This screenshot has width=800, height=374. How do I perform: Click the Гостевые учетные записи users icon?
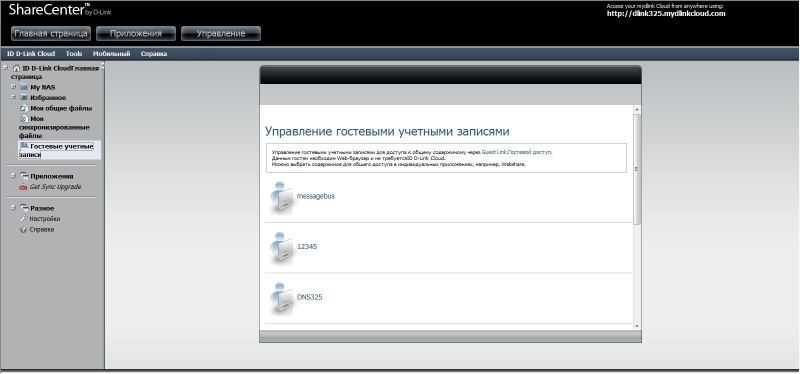24,146
